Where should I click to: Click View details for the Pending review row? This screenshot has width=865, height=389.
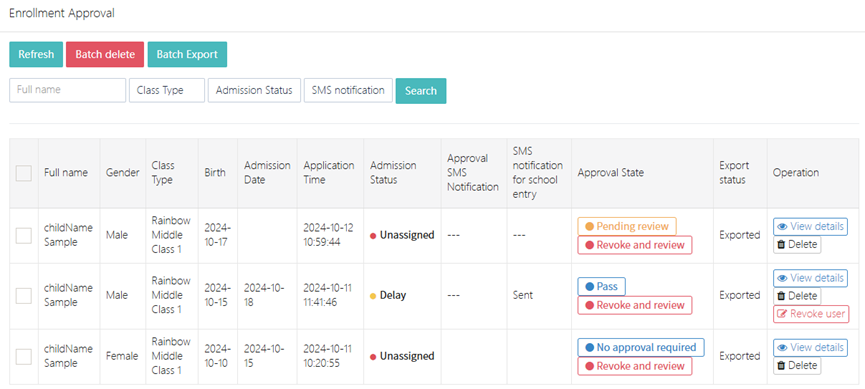tap(810, 226)
